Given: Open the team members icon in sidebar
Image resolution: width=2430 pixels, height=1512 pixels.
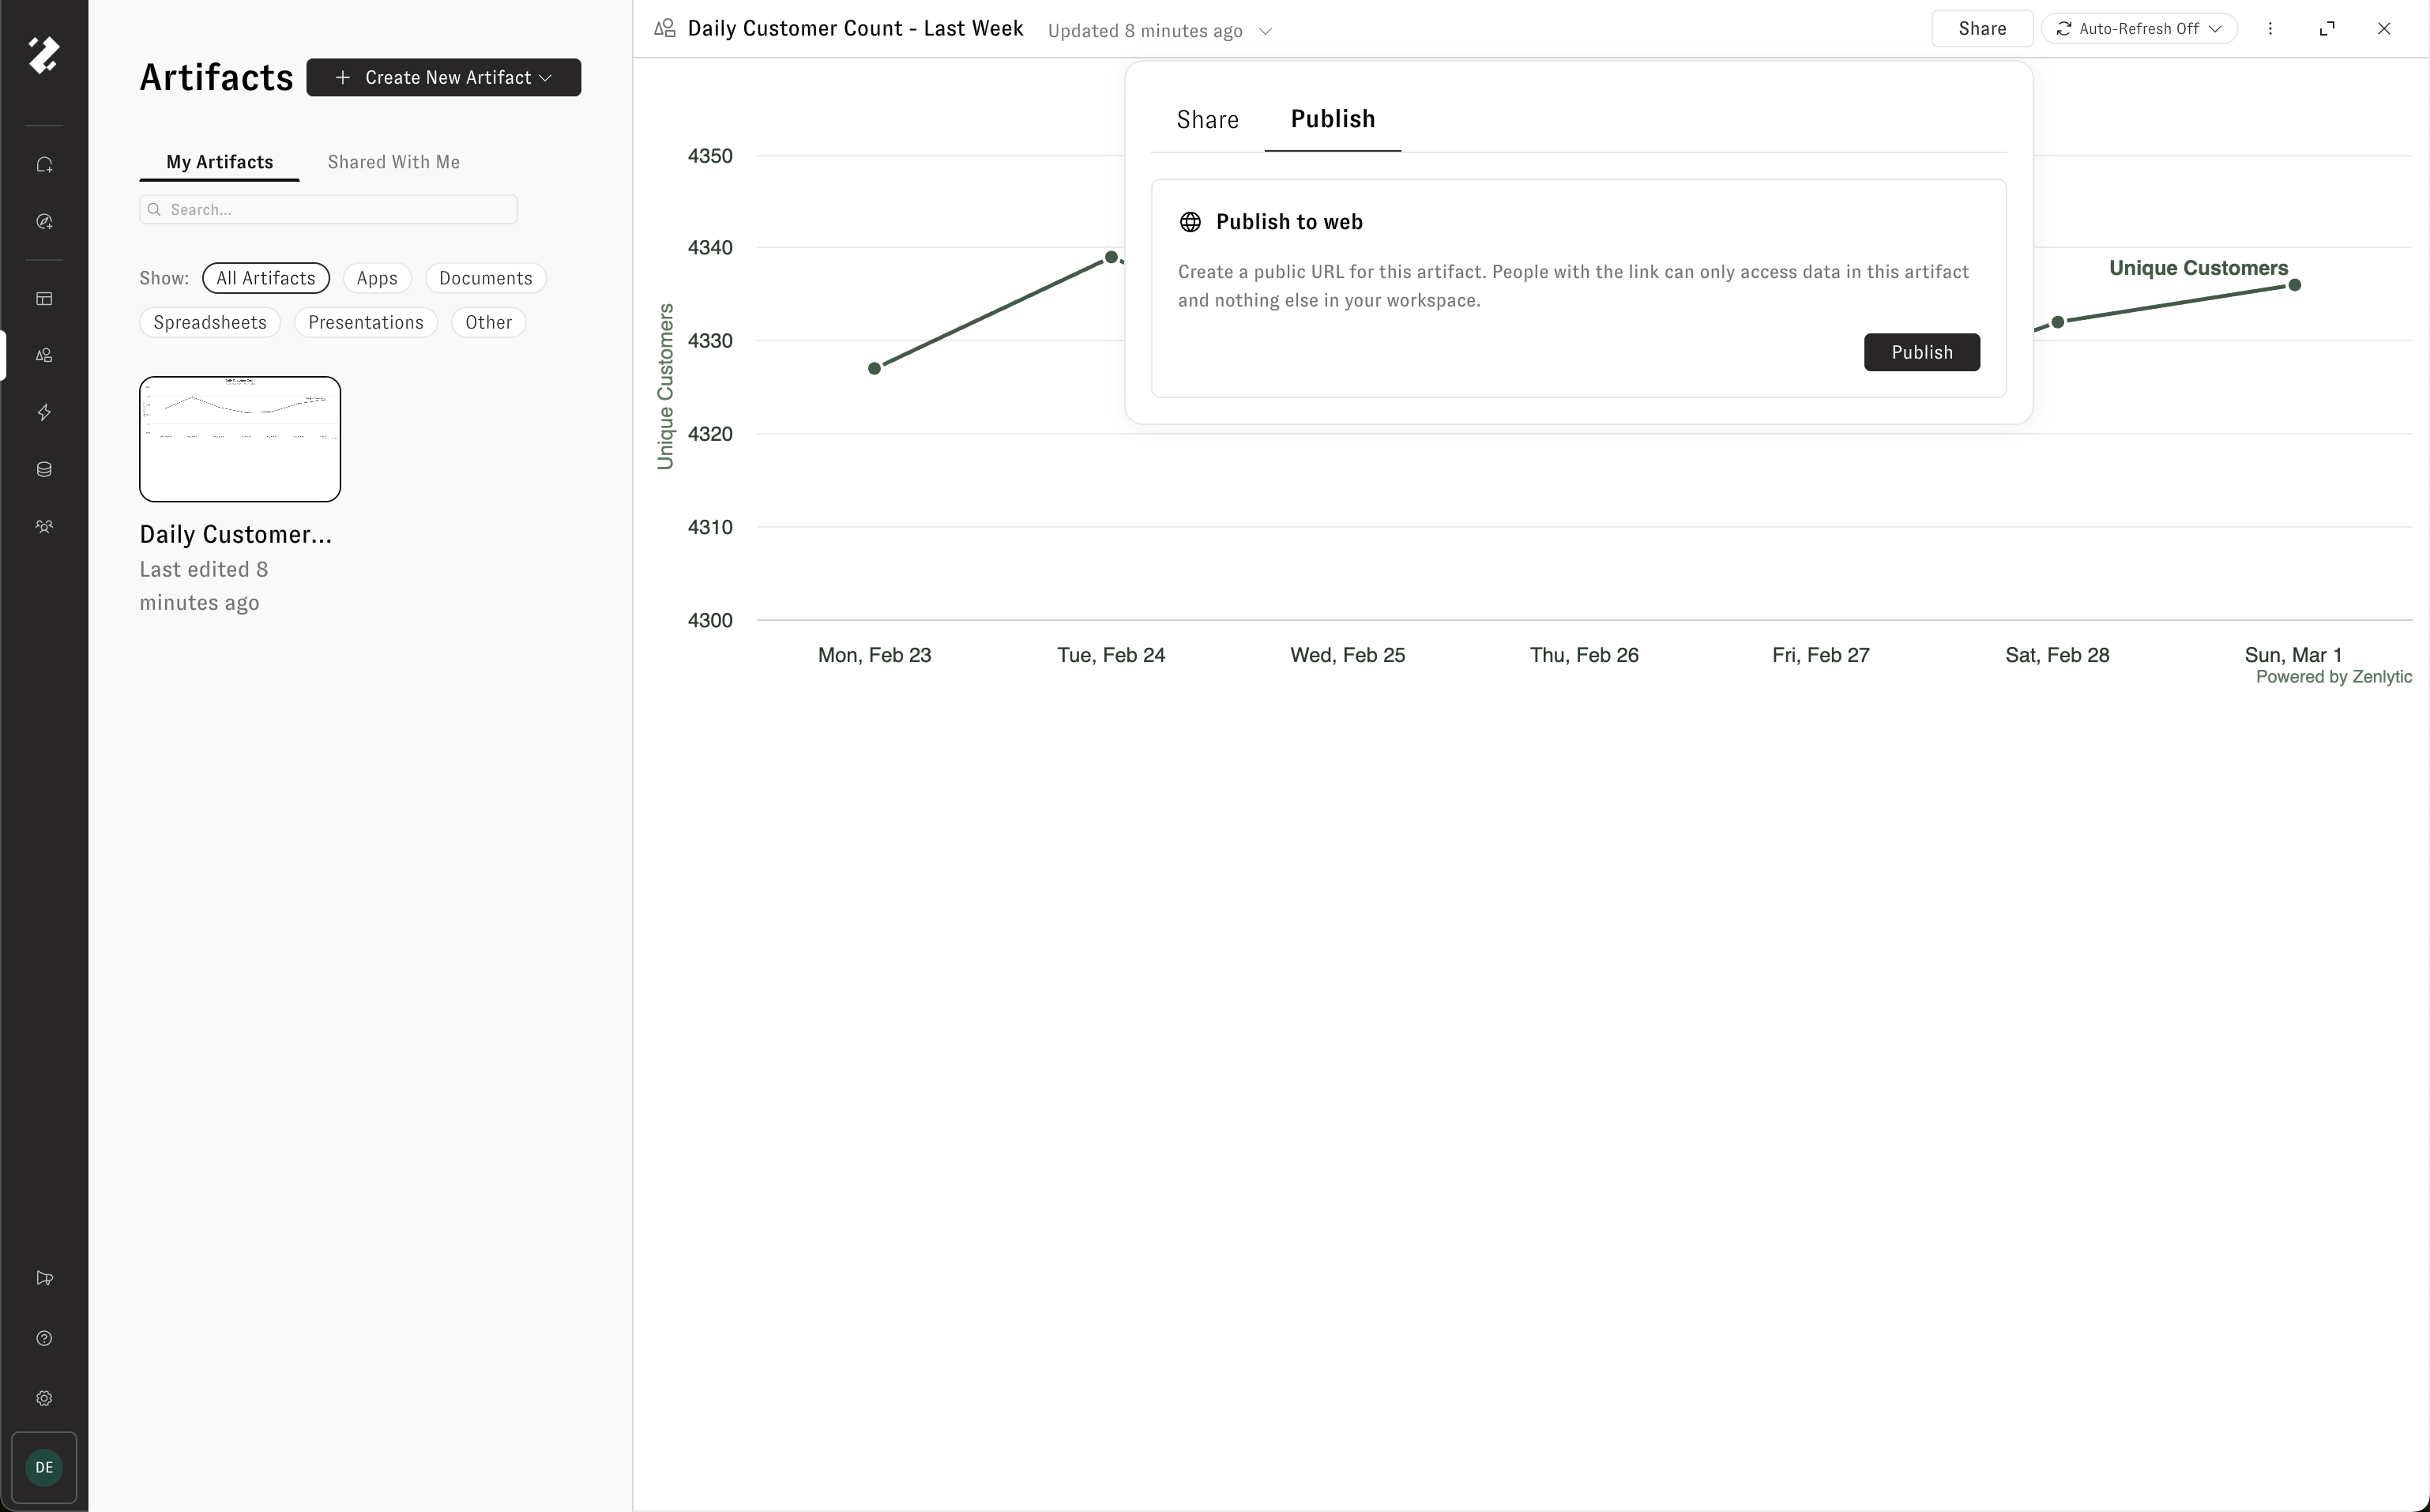Looking at the screenshot, I should [x=44, y=527].
